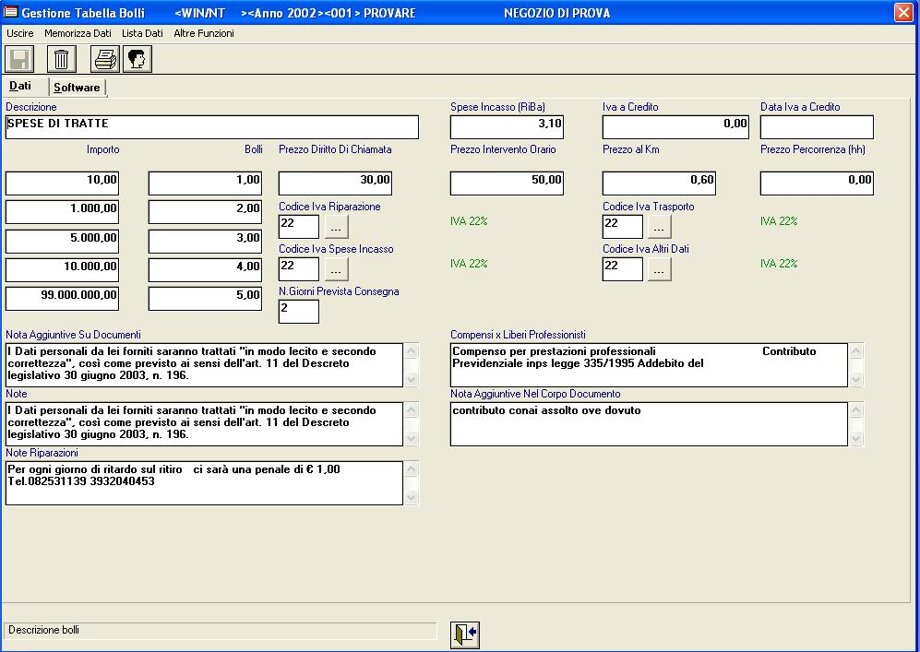Click the N.Giorni Prevista Consegna field

pyautogui.click(x=298, y=312)
